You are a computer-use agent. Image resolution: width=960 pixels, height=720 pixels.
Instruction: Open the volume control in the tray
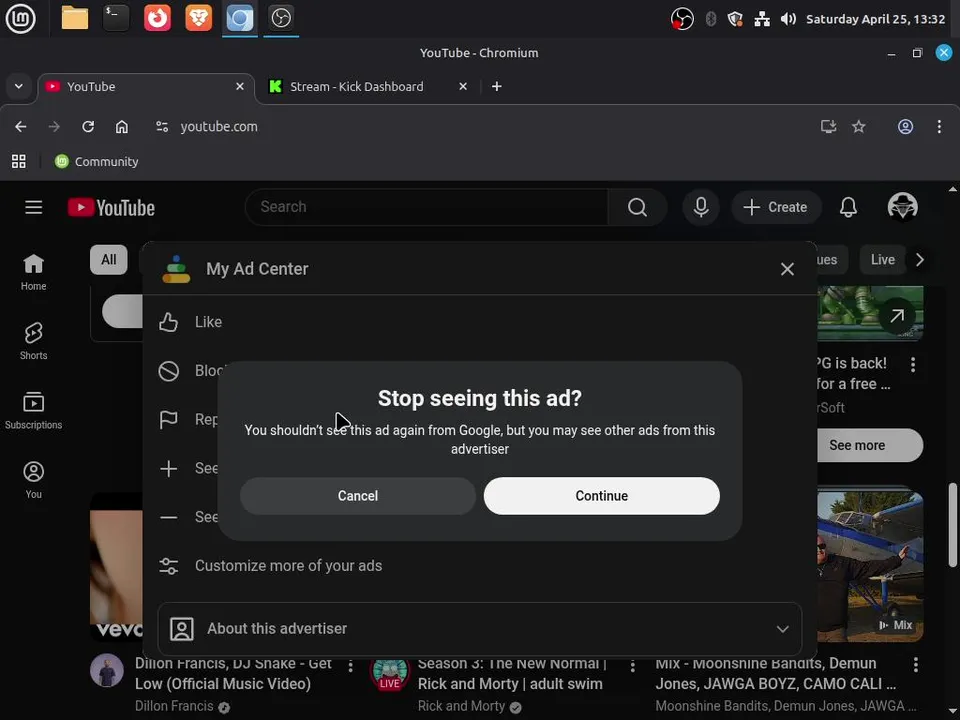click(x=788, y=19)
